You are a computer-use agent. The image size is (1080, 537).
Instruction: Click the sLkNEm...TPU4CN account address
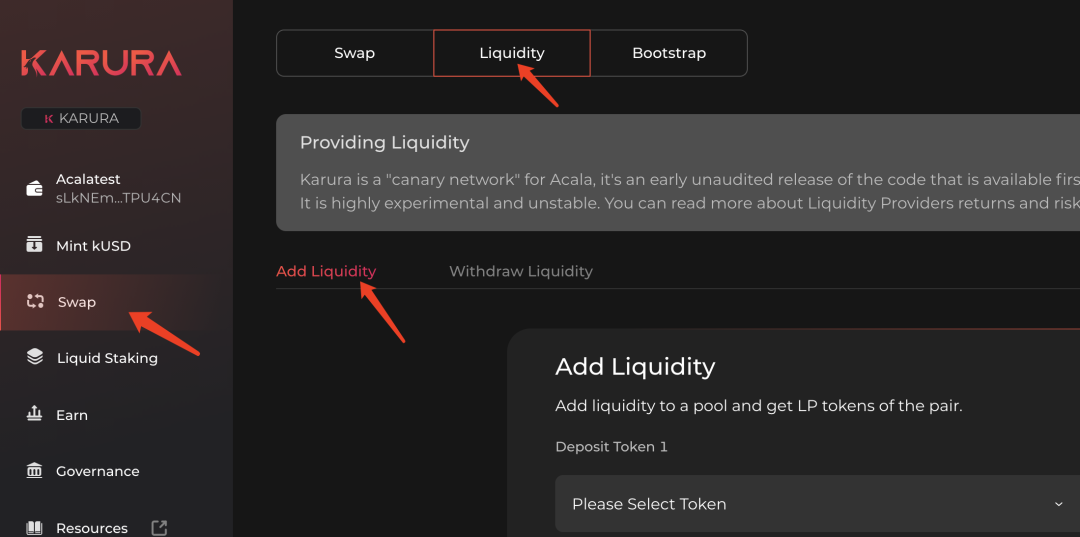(118, 198)
